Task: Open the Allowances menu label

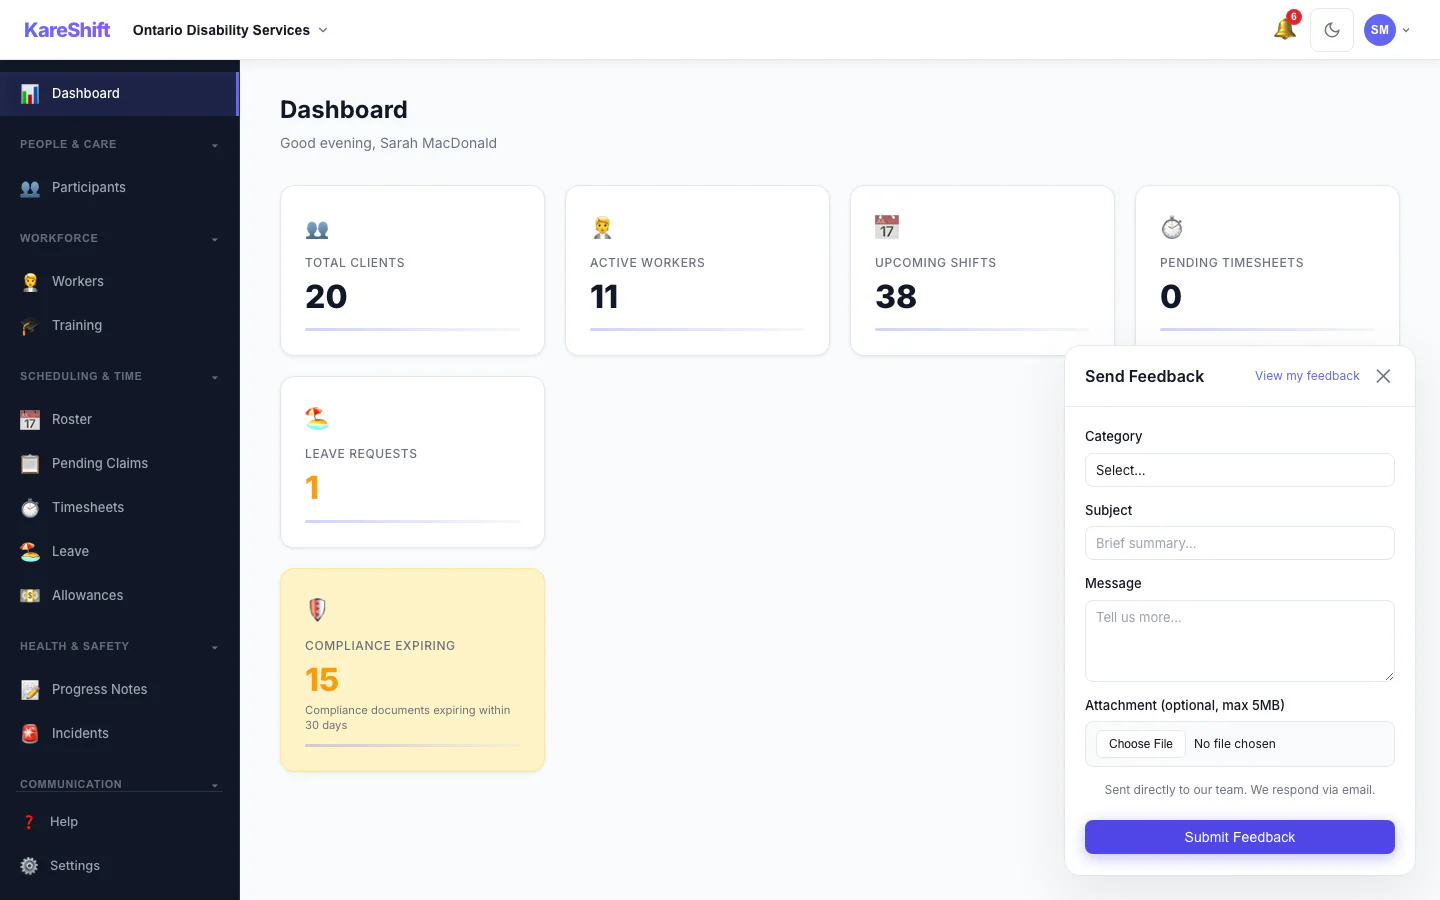Action: [88, 595]
